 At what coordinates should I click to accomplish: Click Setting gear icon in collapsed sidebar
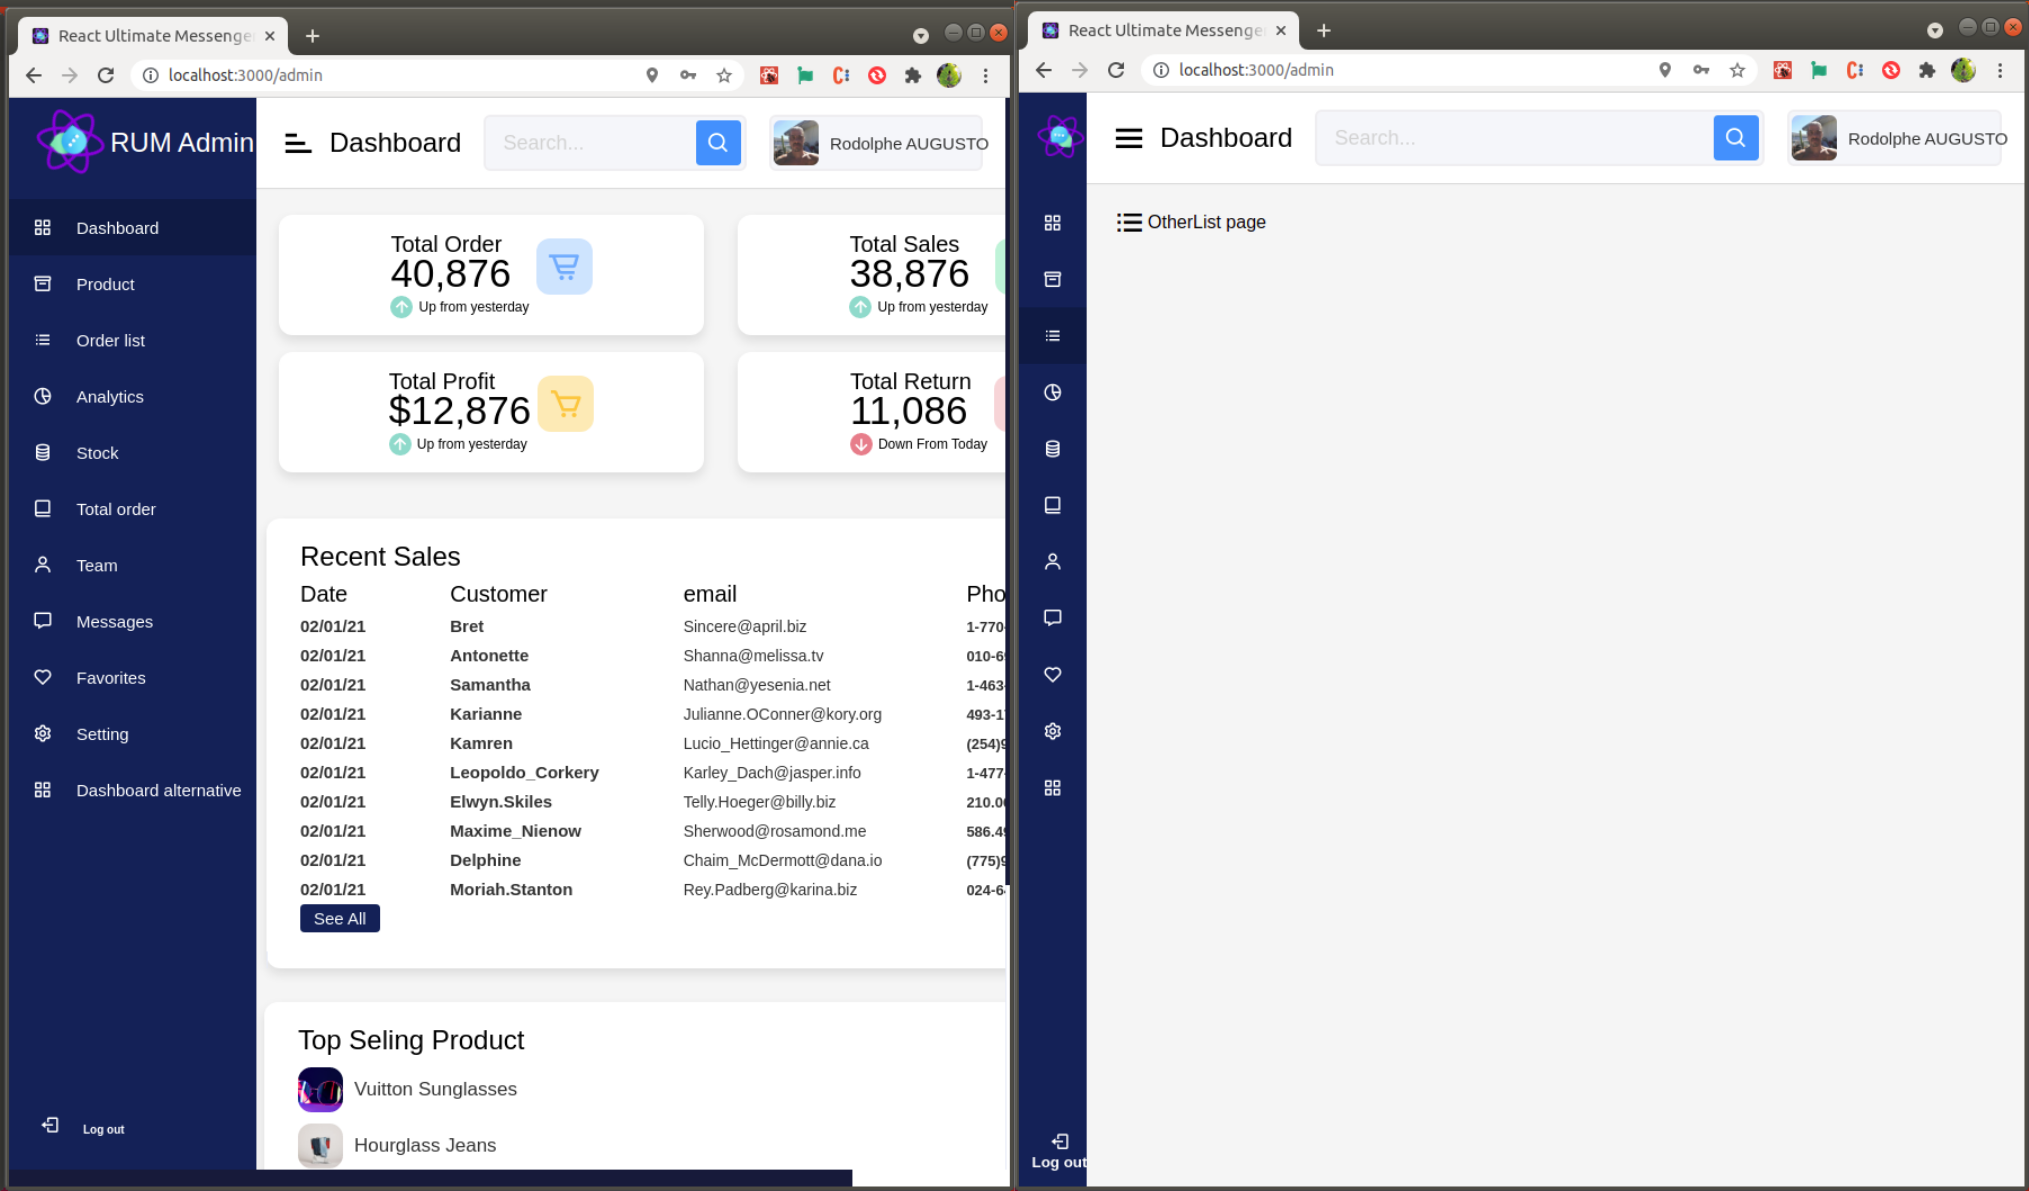(1052, 731)
